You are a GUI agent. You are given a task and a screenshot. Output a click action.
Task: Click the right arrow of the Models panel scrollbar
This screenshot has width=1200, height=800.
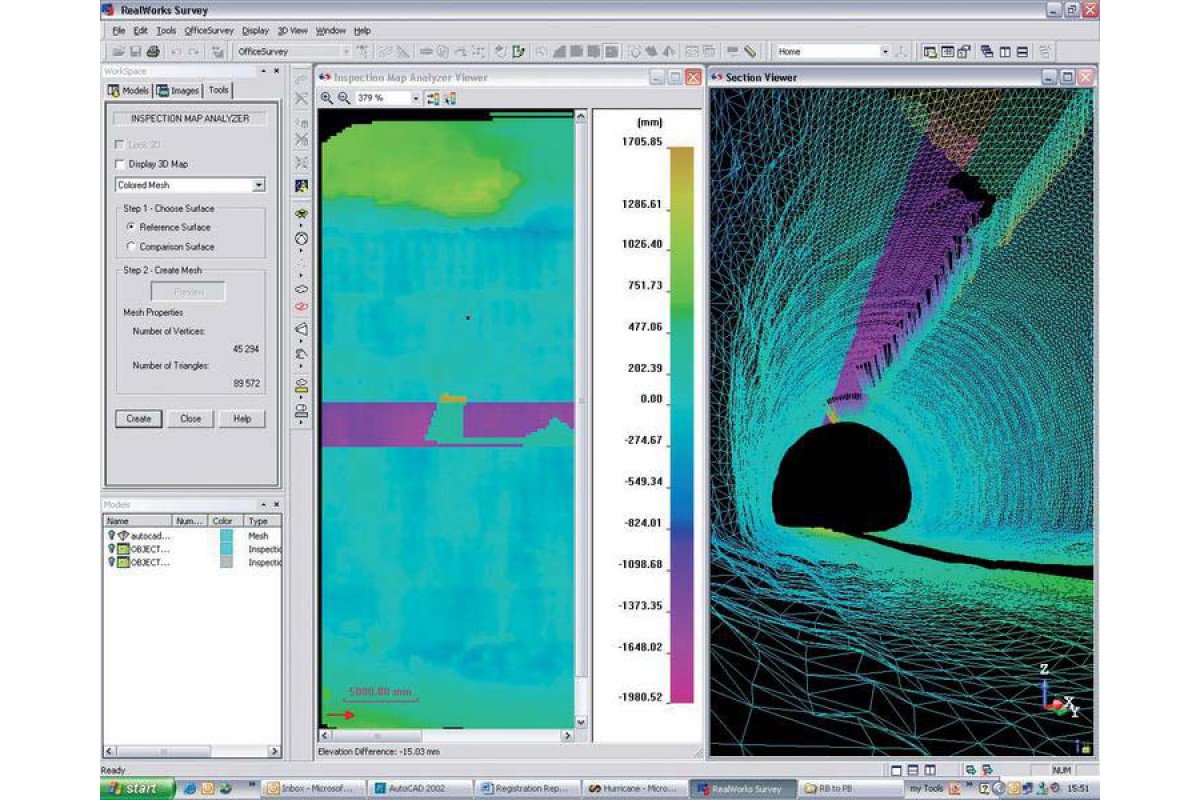coord(274,751)
